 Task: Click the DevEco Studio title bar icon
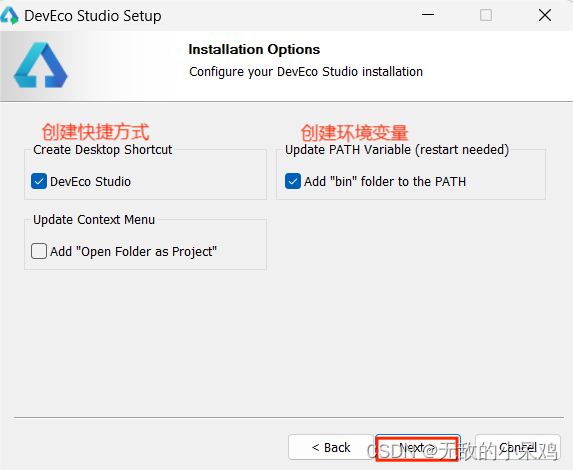[x=9, y=16]
